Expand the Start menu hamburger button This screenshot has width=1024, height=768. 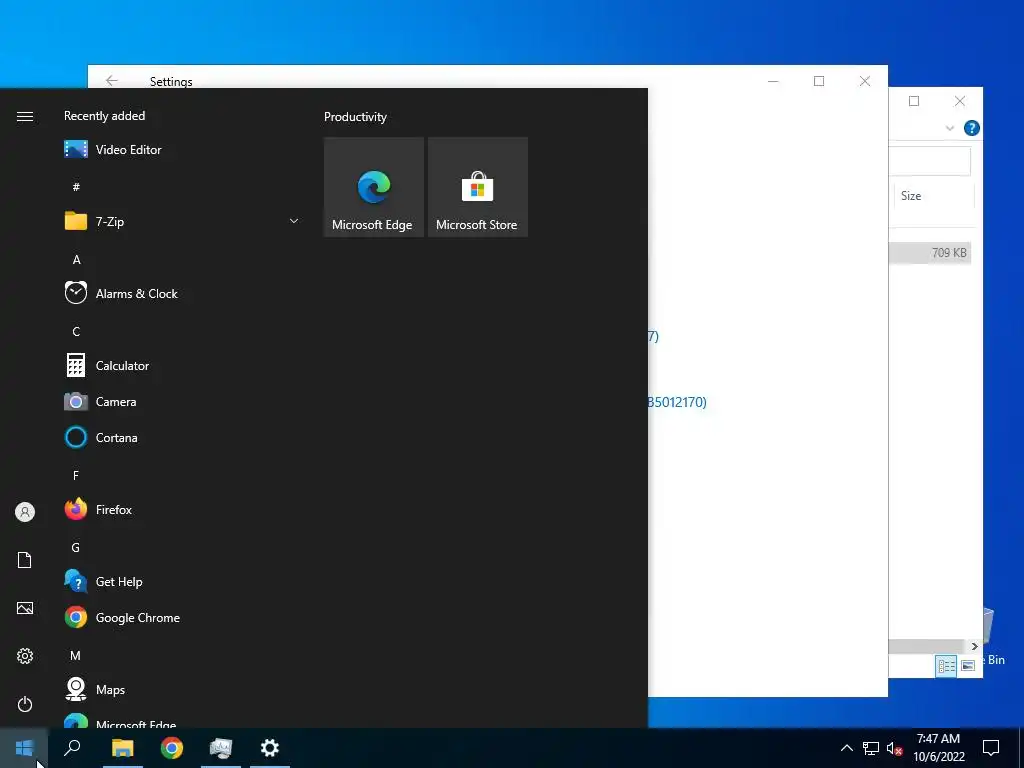(x=25, y=116)
